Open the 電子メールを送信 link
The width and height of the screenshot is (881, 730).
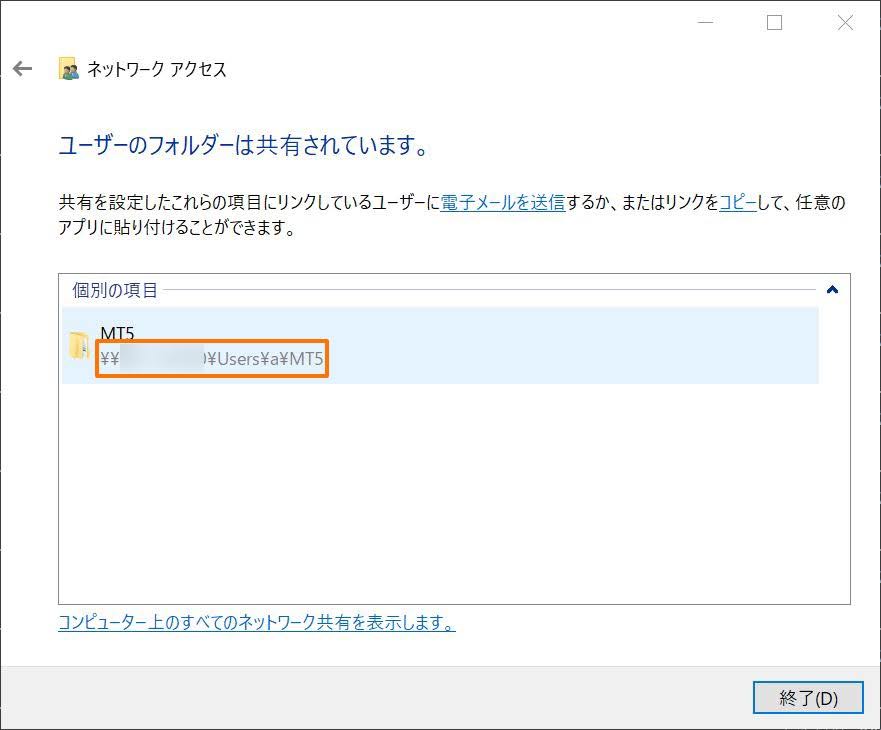pos(503,203)
